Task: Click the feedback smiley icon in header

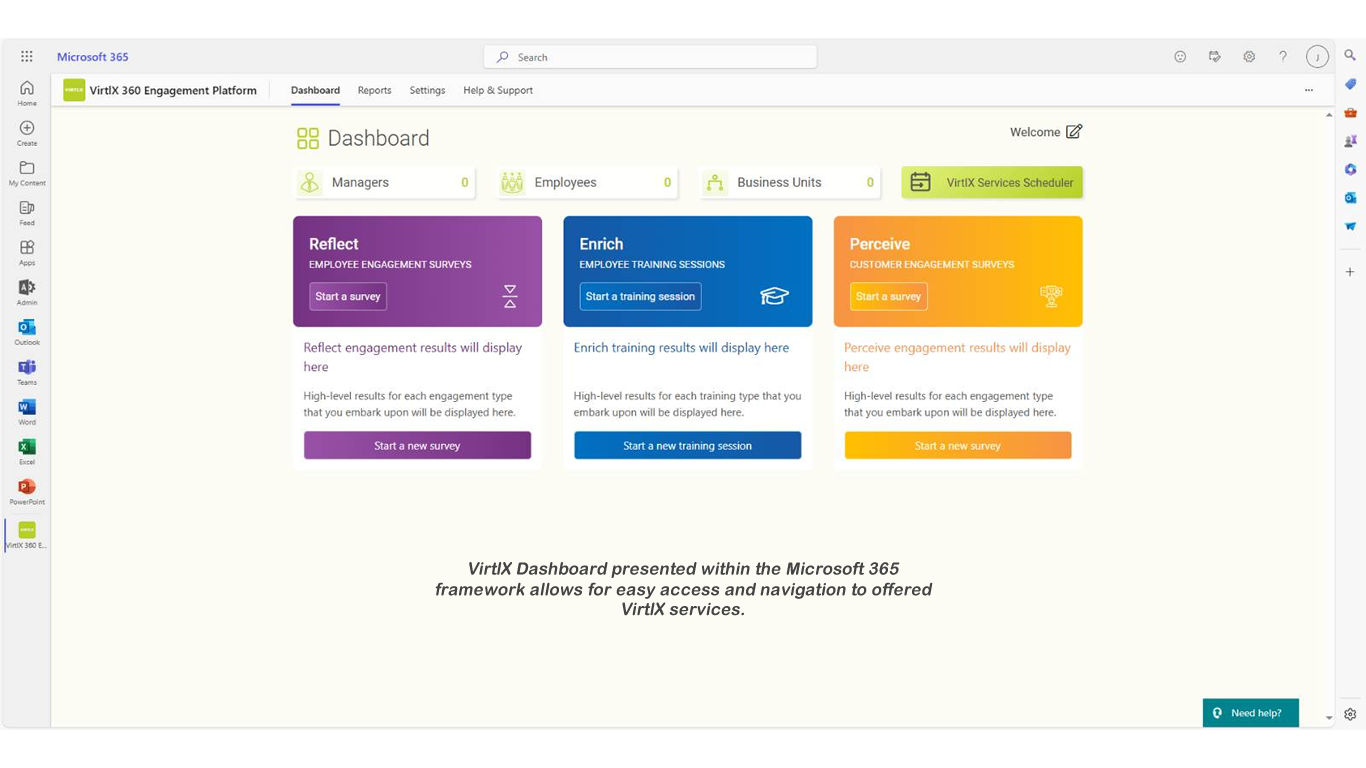Action: 1180,57
